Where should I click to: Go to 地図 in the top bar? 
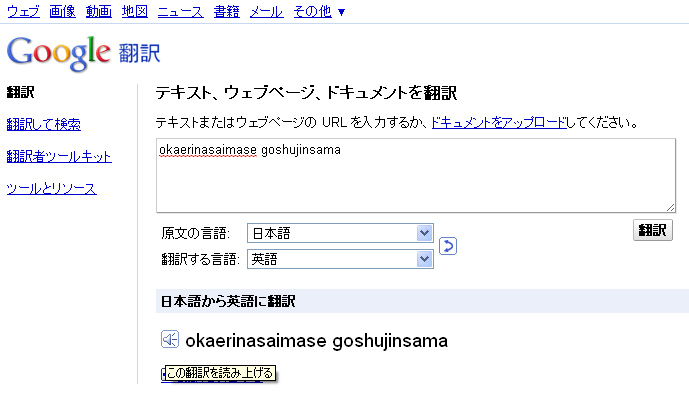click(135, 11)
